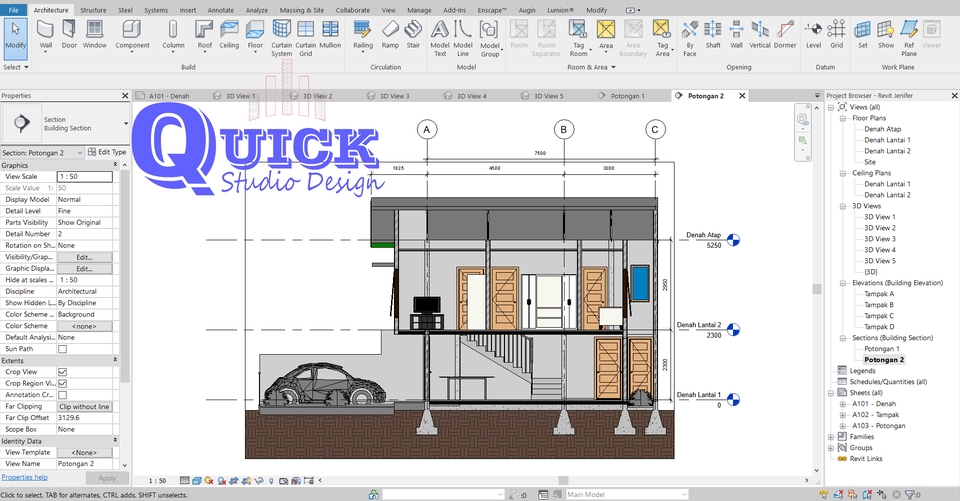Activate the Ramp tool
The height and width of the screenshot is (501, 960).
click(390, 34)
